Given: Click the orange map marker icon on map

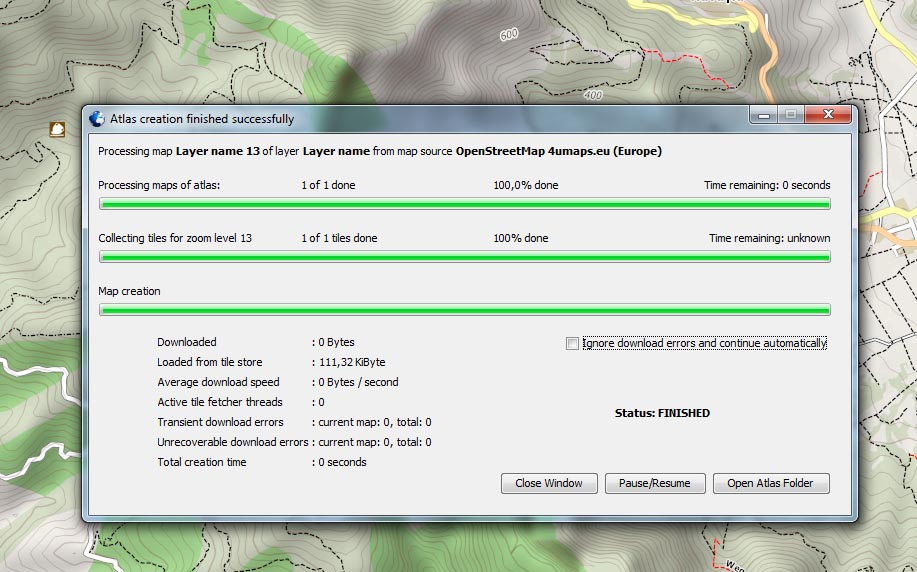Looking at the screenshot, I should coord(59,129).
